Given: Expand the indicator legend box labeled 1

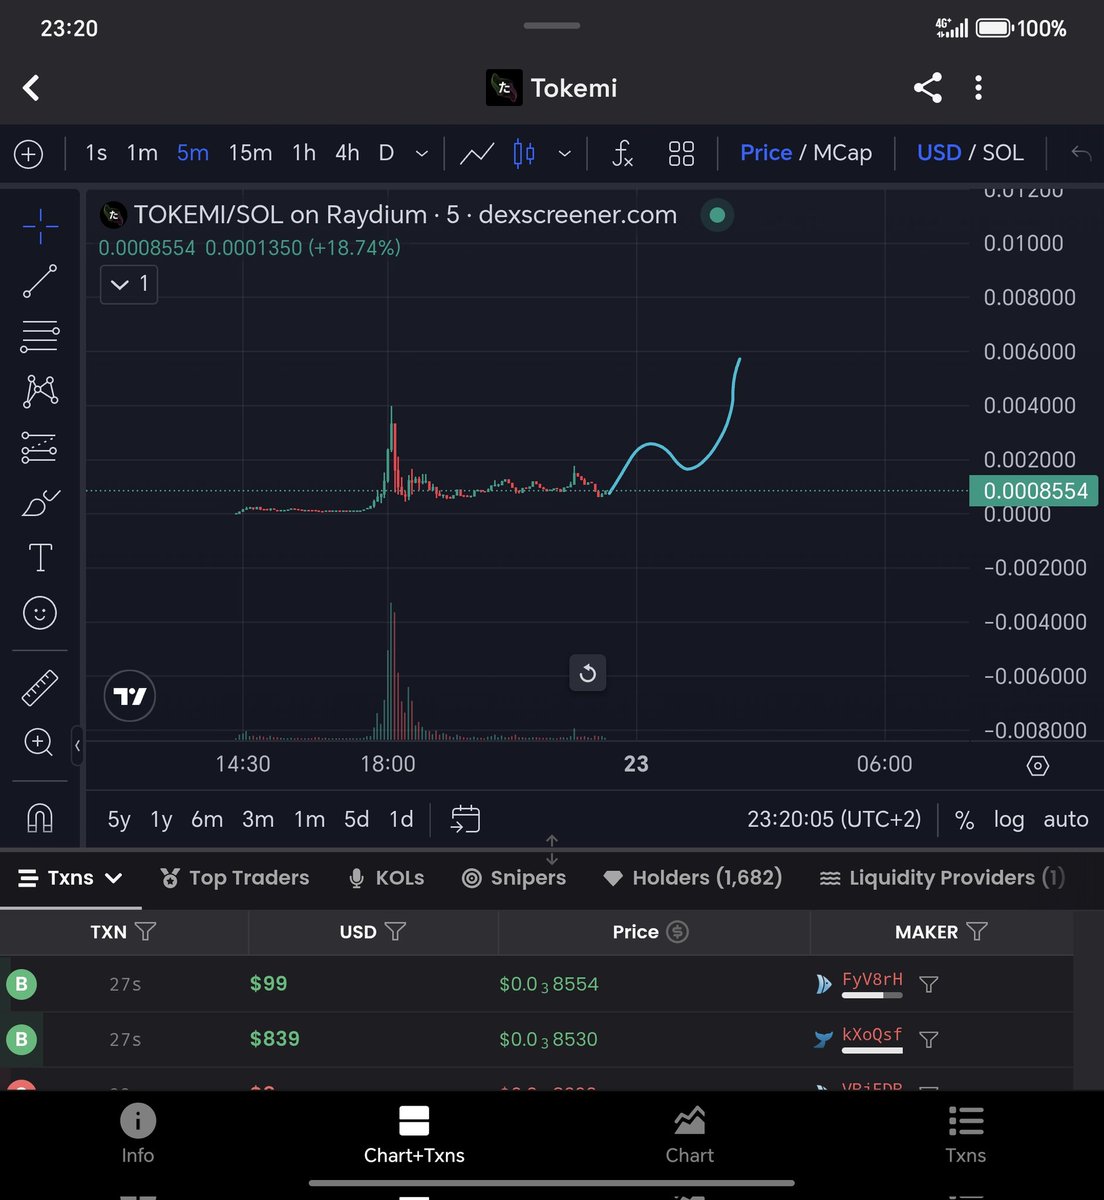Looking at the screenshot, I should (x=129, y=284).
